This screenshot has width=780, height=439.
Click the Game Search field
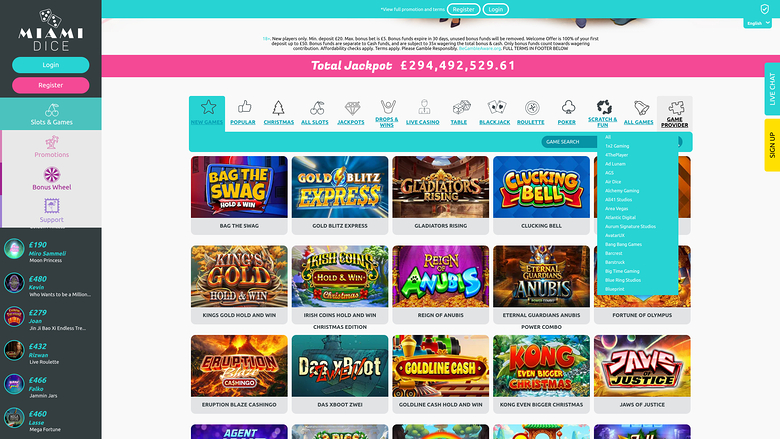coord(569,142)
